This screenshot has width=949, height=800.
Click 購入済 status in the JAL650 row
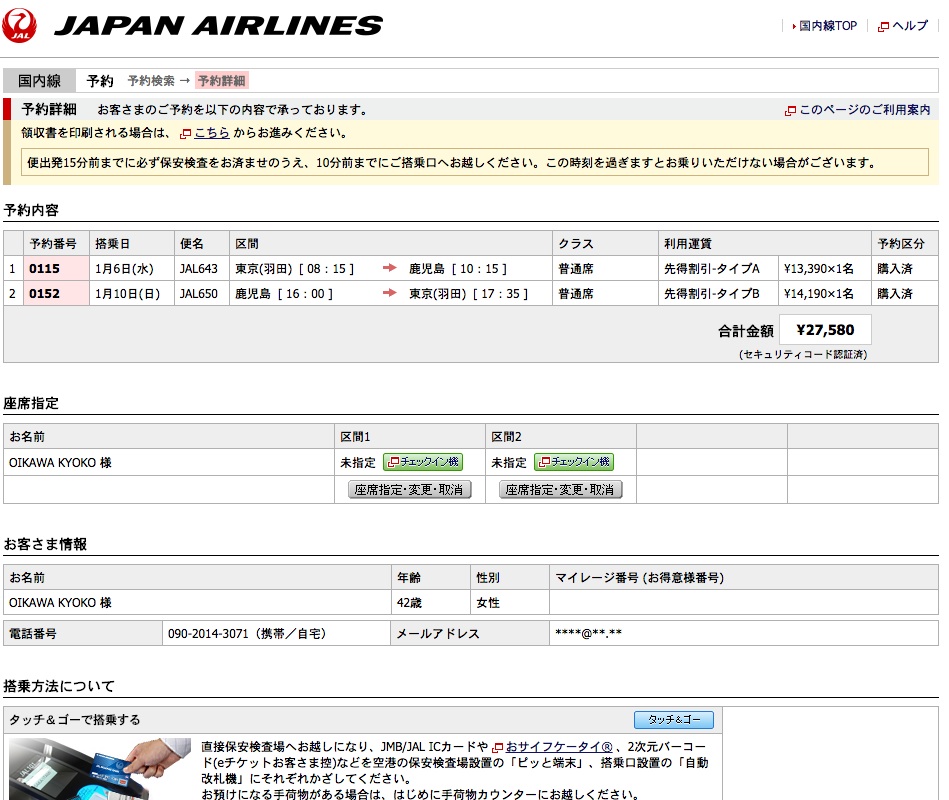pos(895,293)
